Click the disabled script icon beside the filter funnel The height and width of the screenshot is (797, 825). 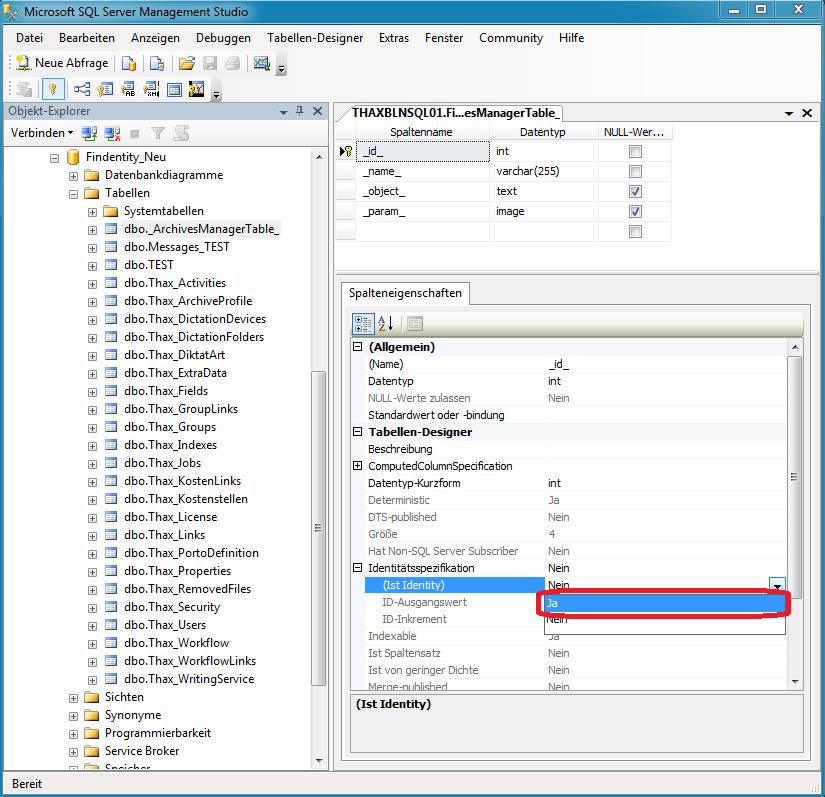181,134
